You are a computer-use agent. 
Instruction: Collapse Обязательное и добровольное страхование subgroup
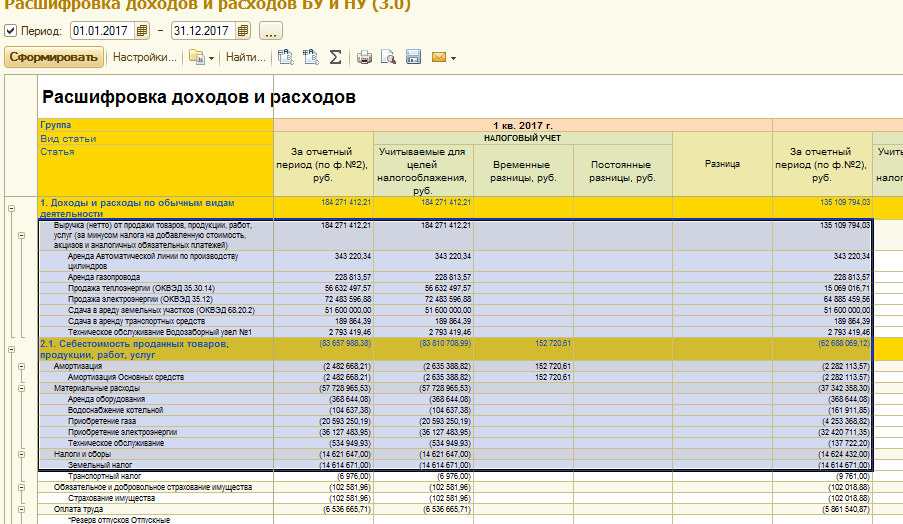(x=21, y=487)
